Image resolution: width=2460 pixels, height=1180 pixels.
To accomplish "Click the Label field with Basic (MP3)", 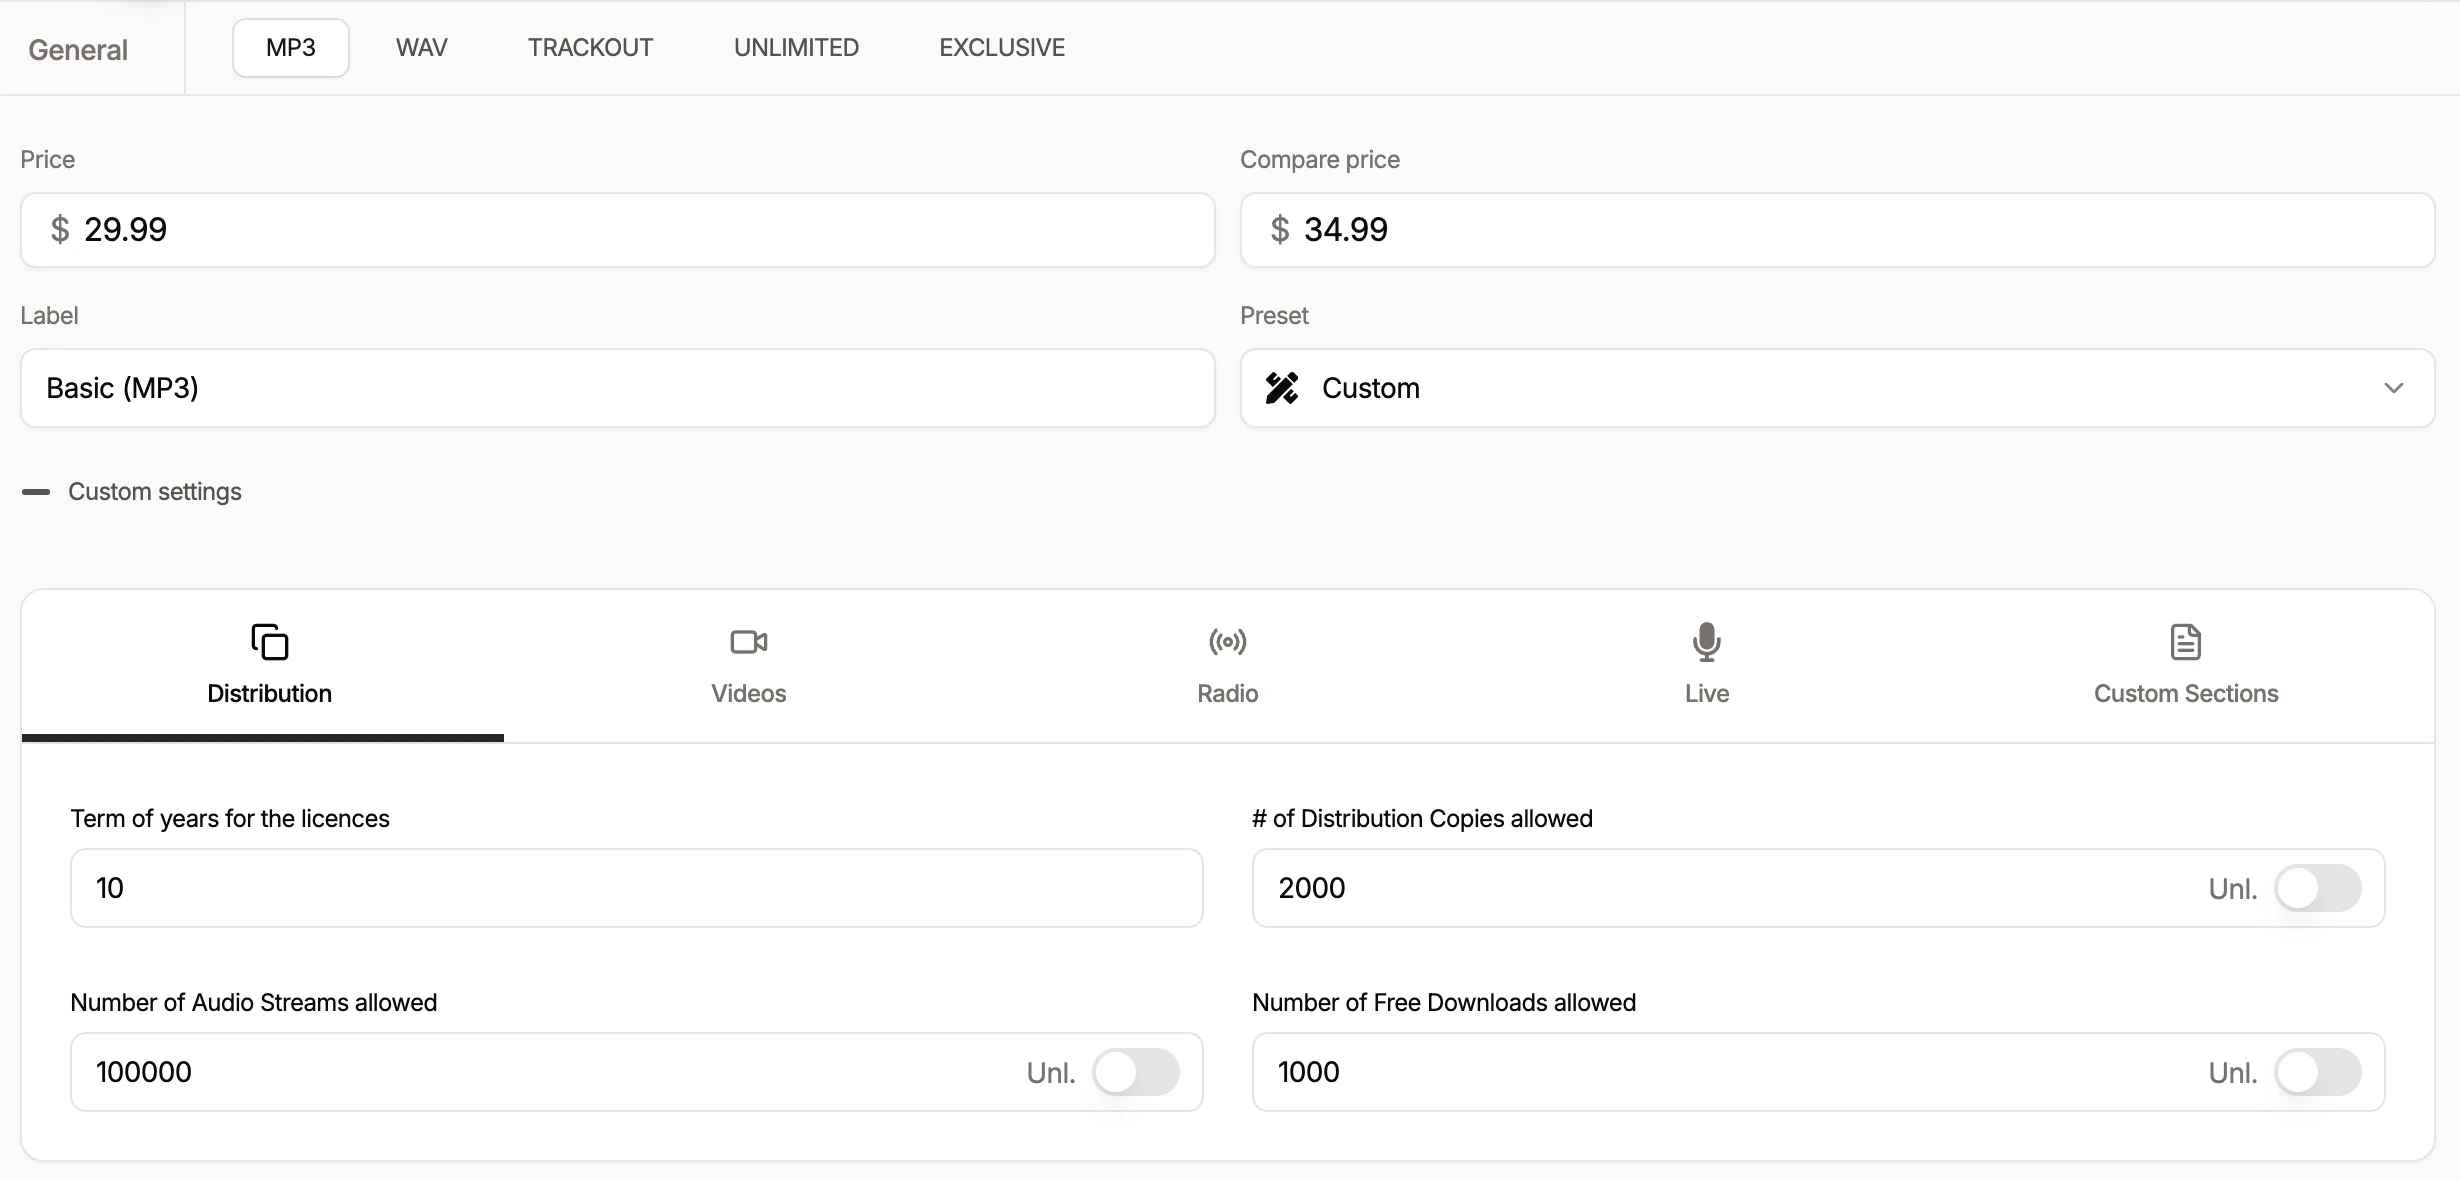I will pos(618,388).
